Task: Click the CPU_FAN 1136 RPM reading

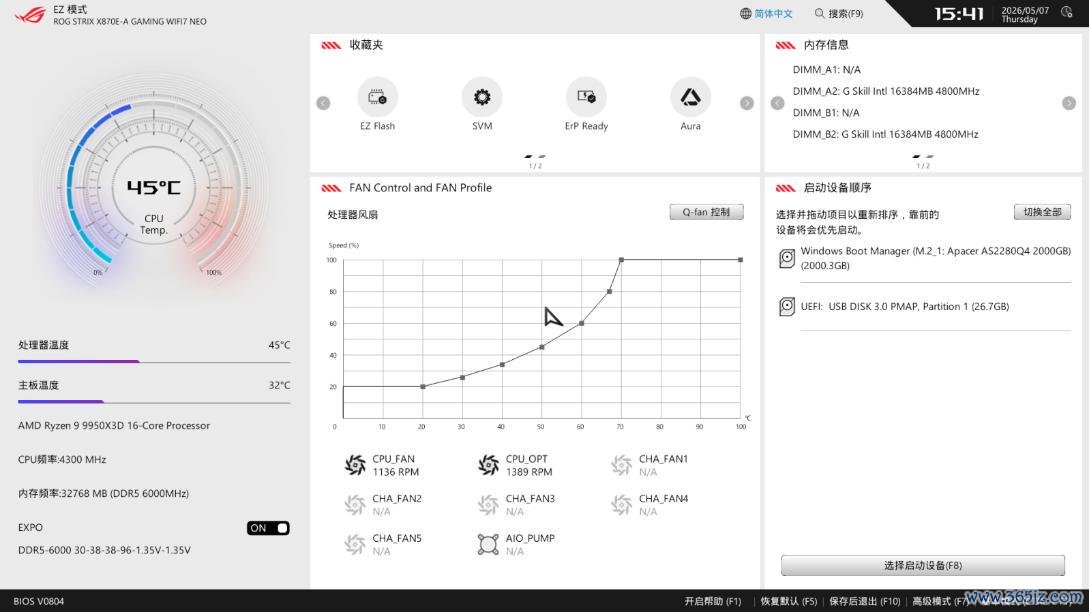Action: [x=395, y=472]
